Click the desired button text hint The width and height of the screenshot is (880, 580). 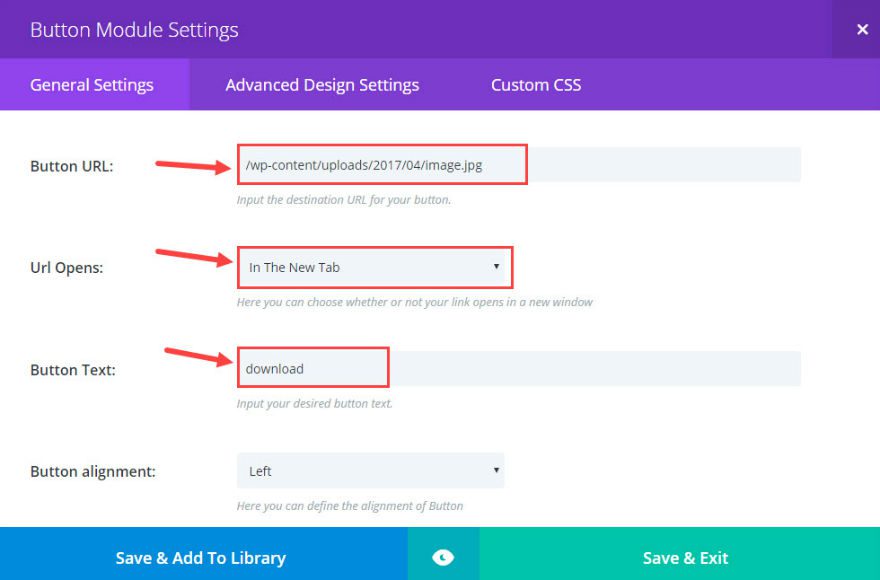tap(315, 404)
